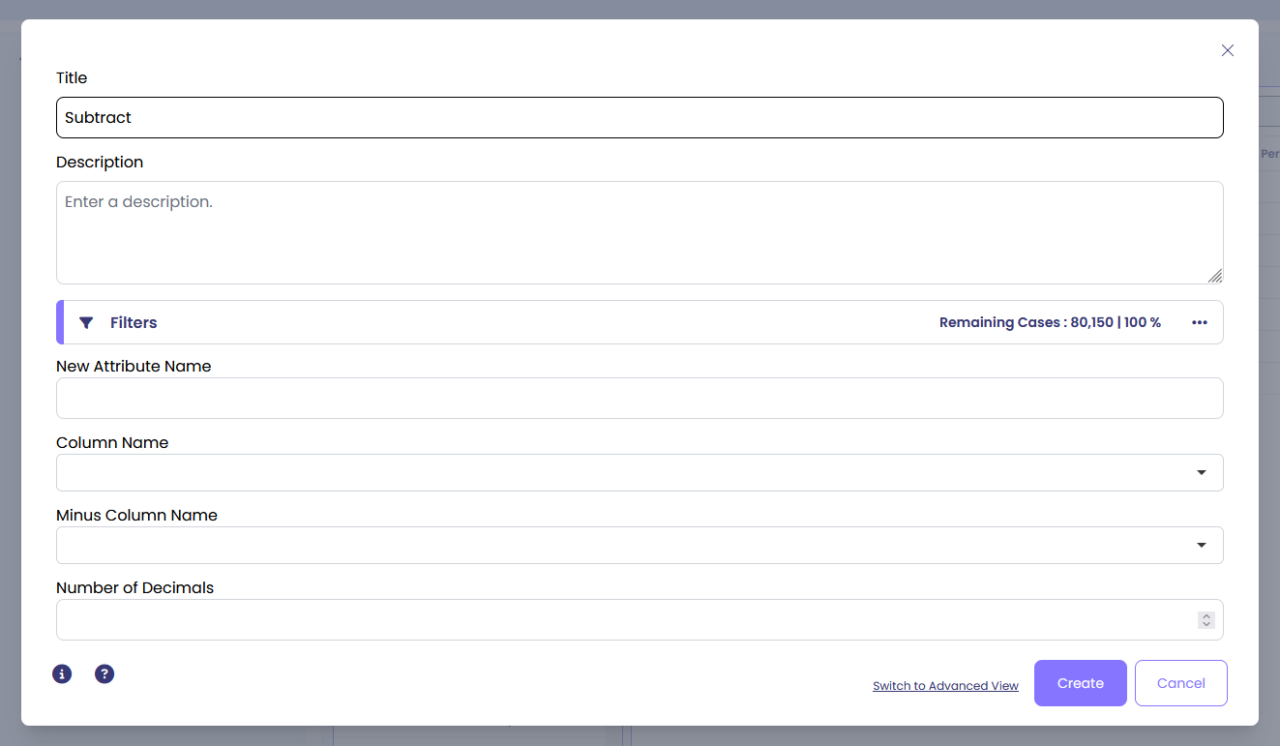
Task: Click the Number of Decimals input
Action: (x=620, y=620)
